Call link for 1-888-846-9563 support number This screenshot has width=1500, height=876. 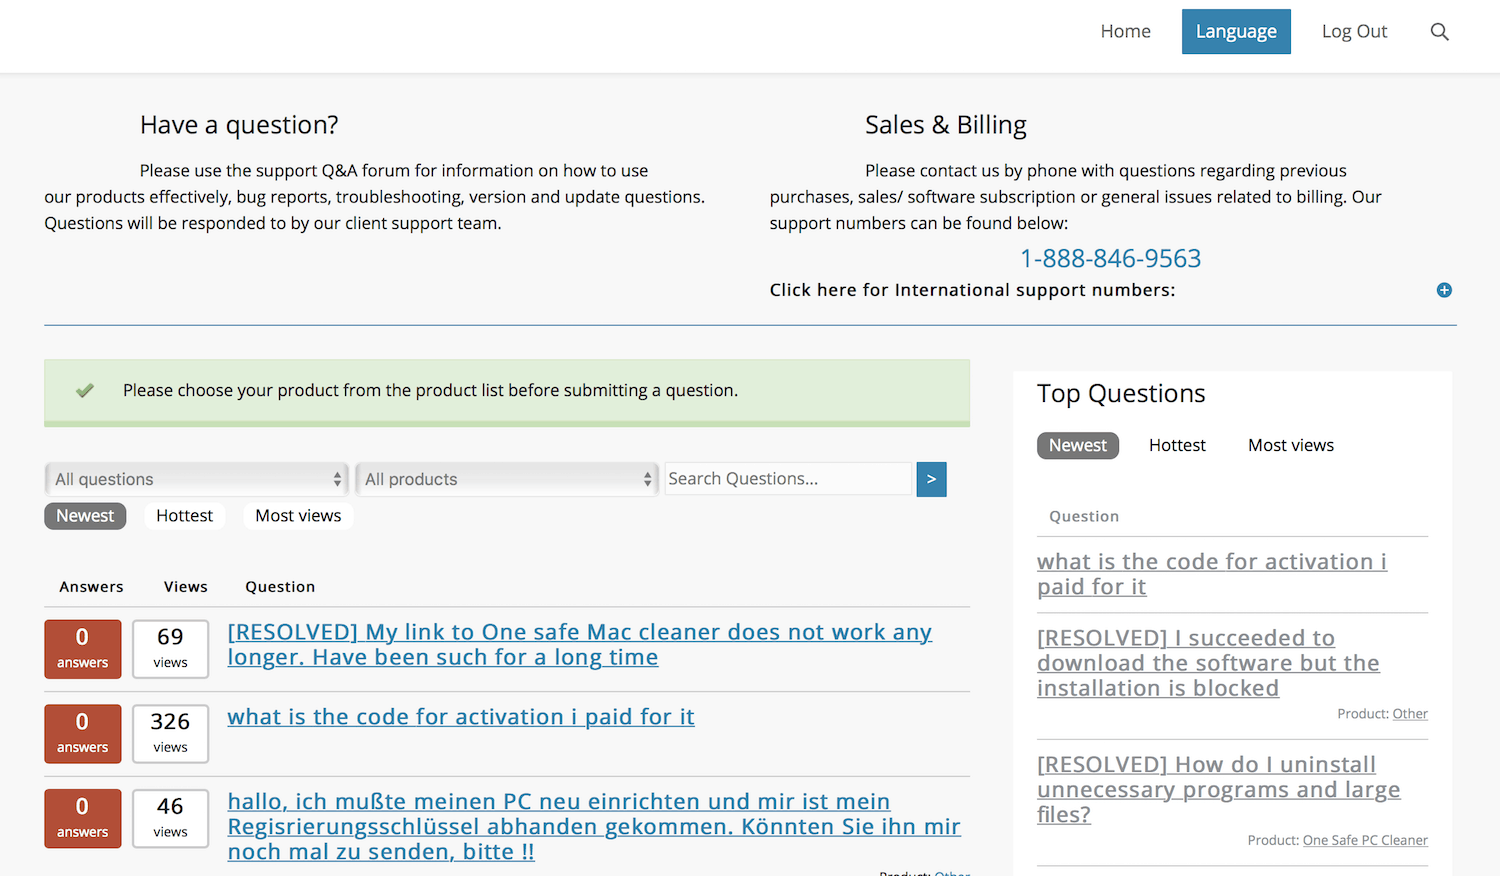(1110, 259)
